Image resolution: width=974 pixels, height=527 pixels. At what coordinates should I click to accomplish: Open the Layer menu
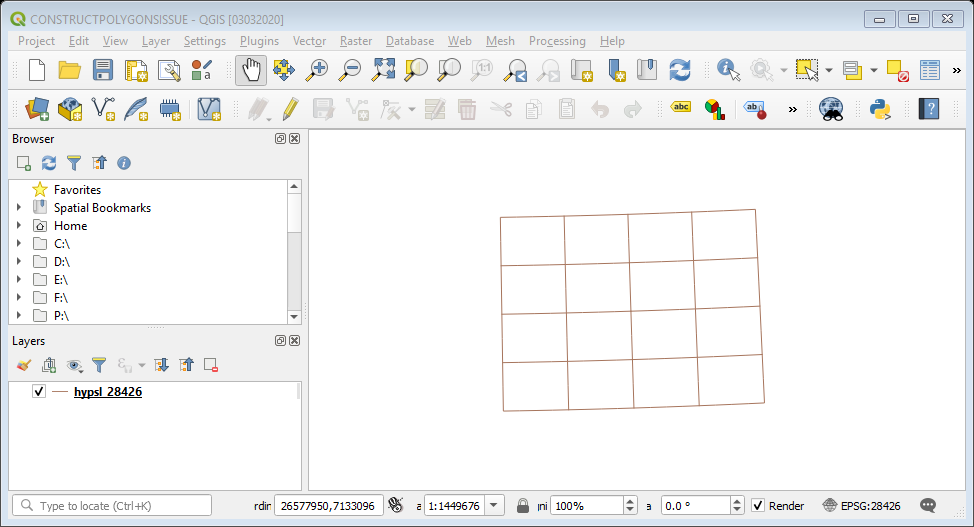tap(155, 41)
